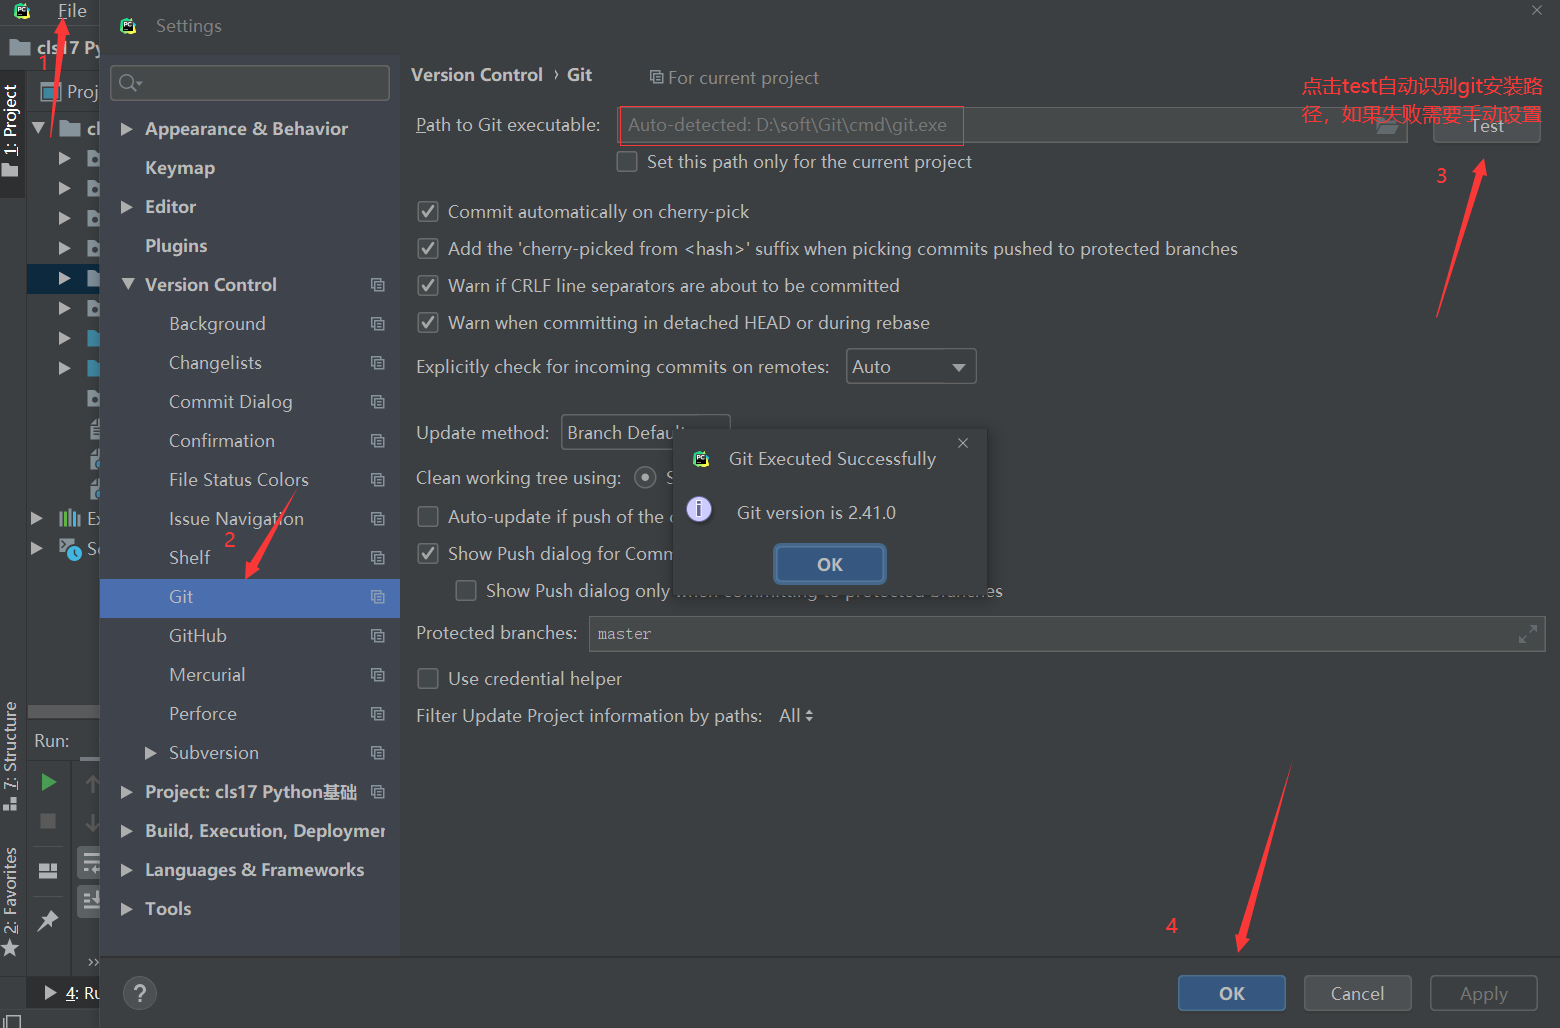Click project-level copy icon beside Version Control
Viewport: 1560px width, 1028px height.
(x=377, y=285)
